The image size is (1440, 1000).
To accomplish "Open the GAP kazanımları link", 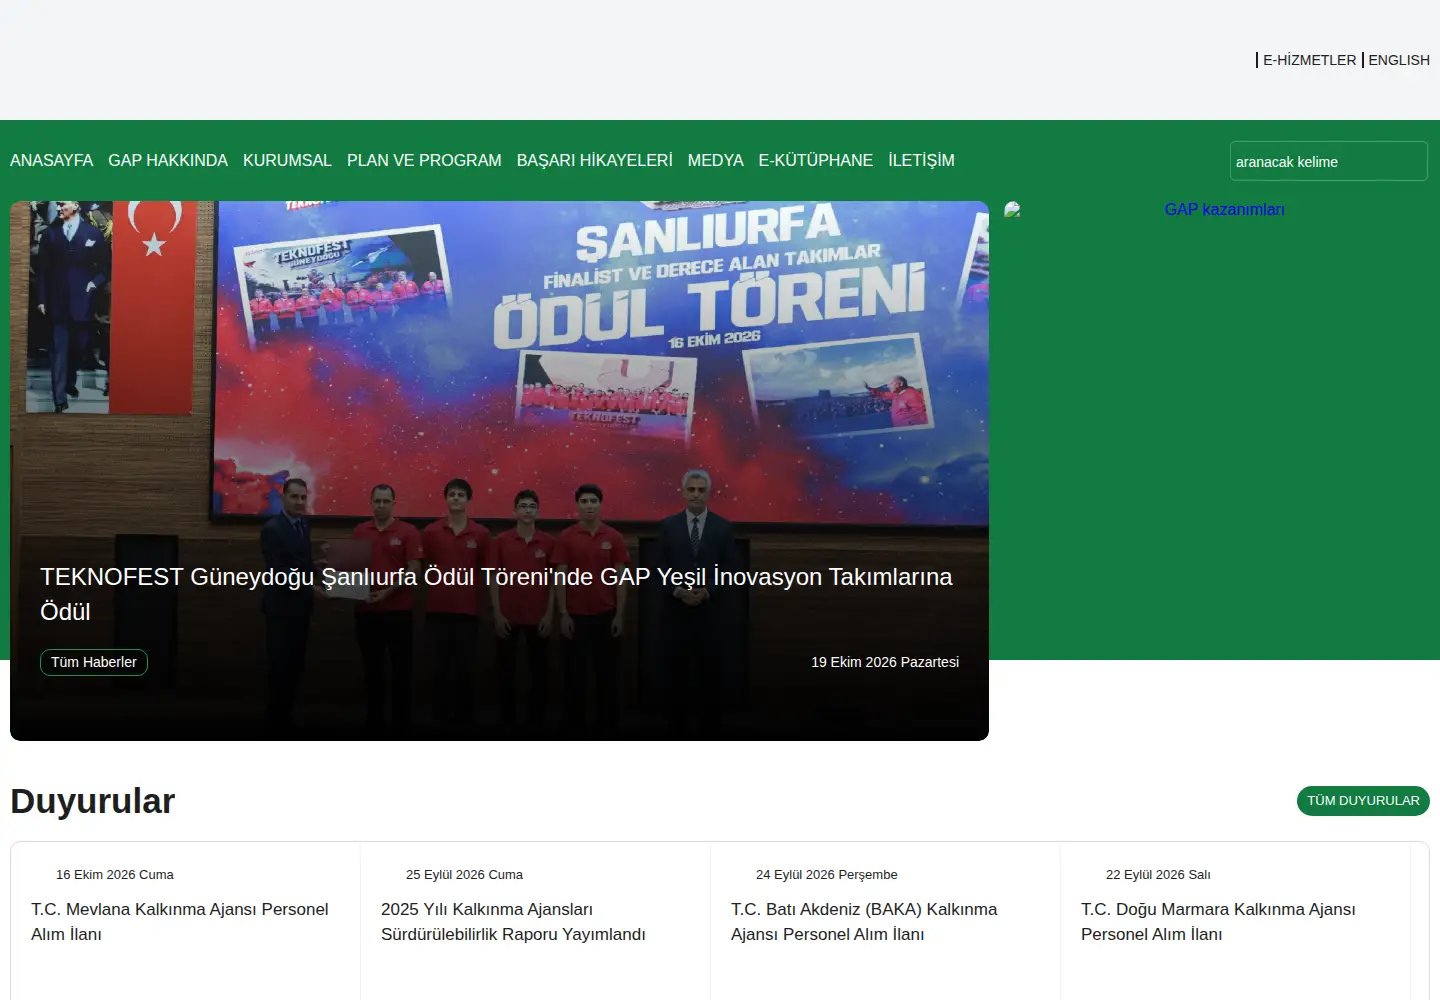I will pyautogui.click(x=1224, y=210).
